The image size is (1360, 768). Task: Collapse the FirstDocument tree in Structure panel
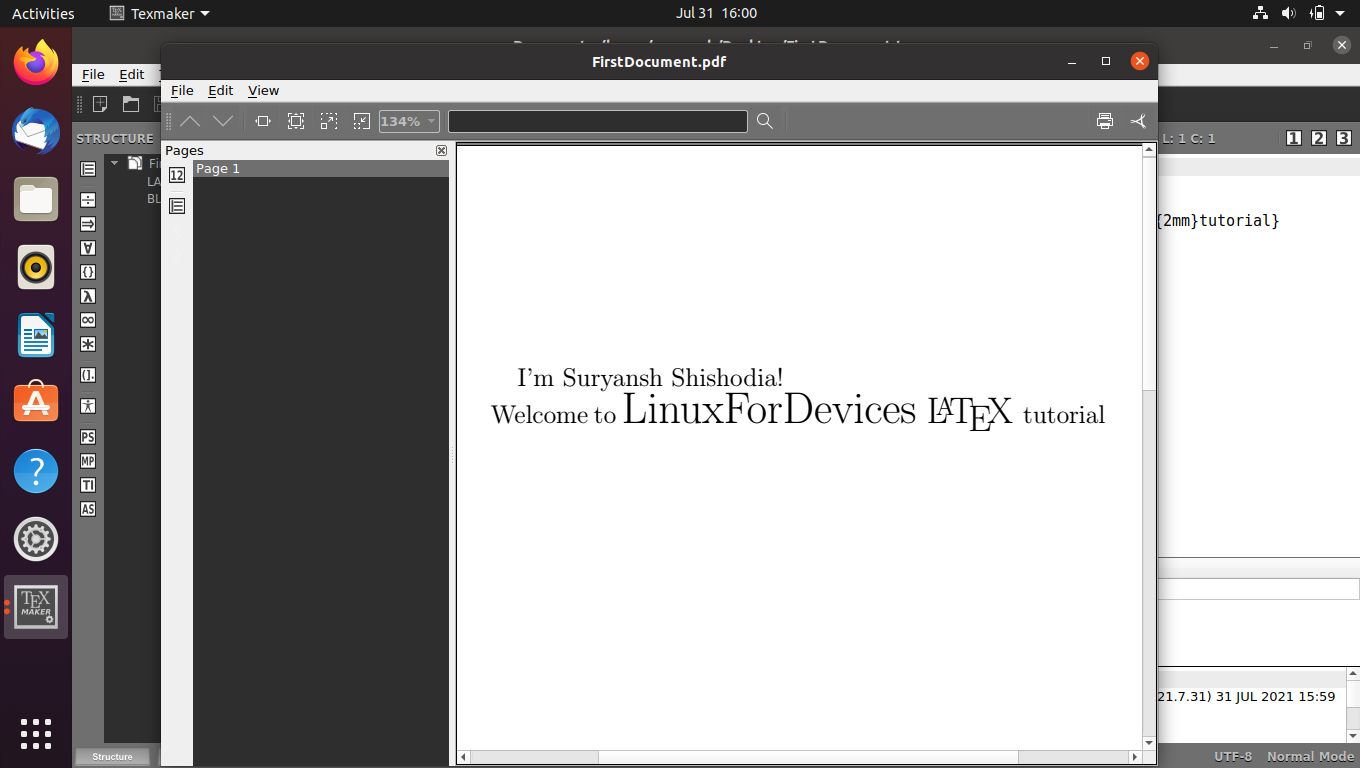click(x=113, y=162)
